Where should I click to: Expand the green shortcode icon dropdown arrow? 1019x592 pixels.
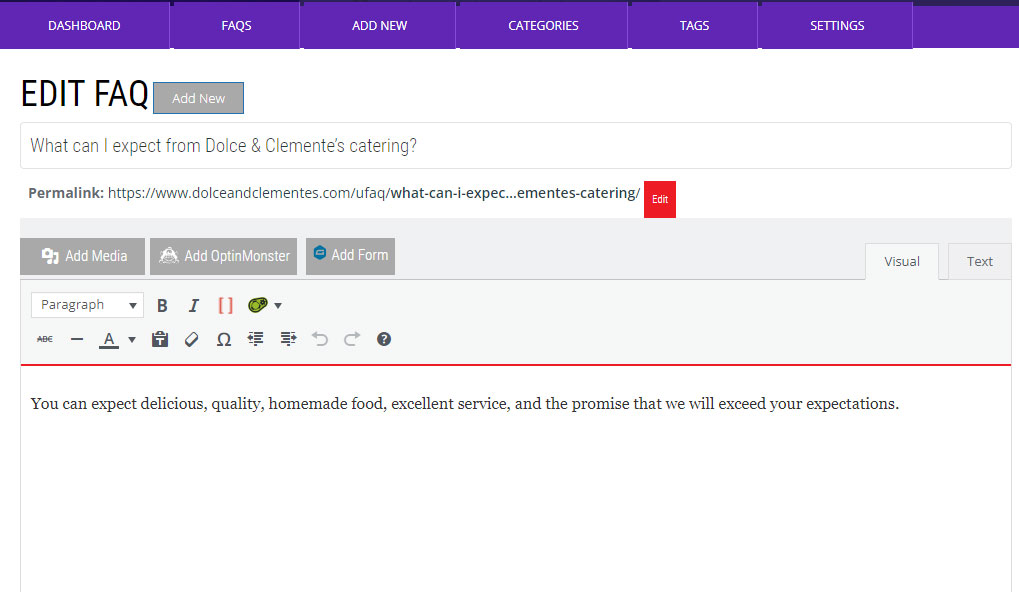tap(278, 305)
